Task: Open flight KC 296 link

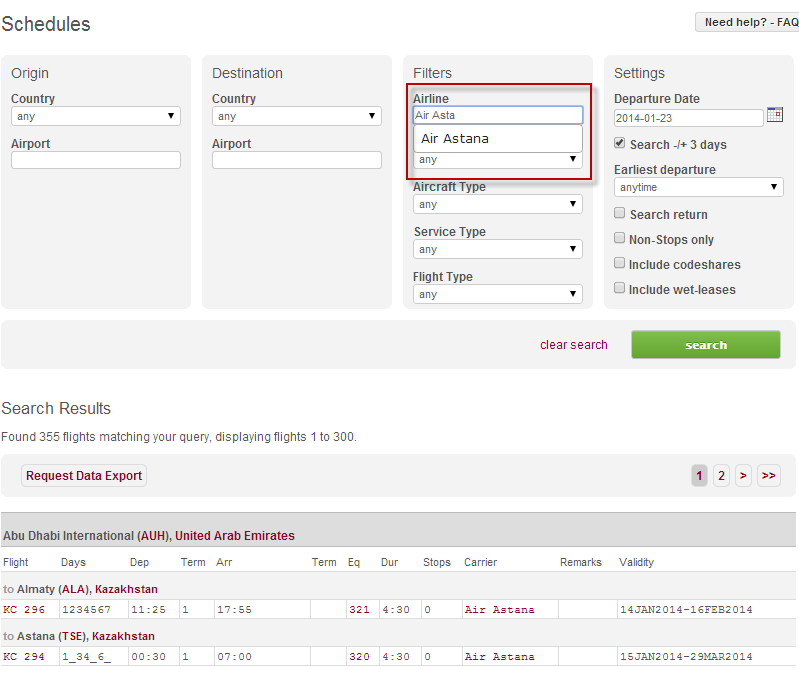Action: tap(24, 609)
